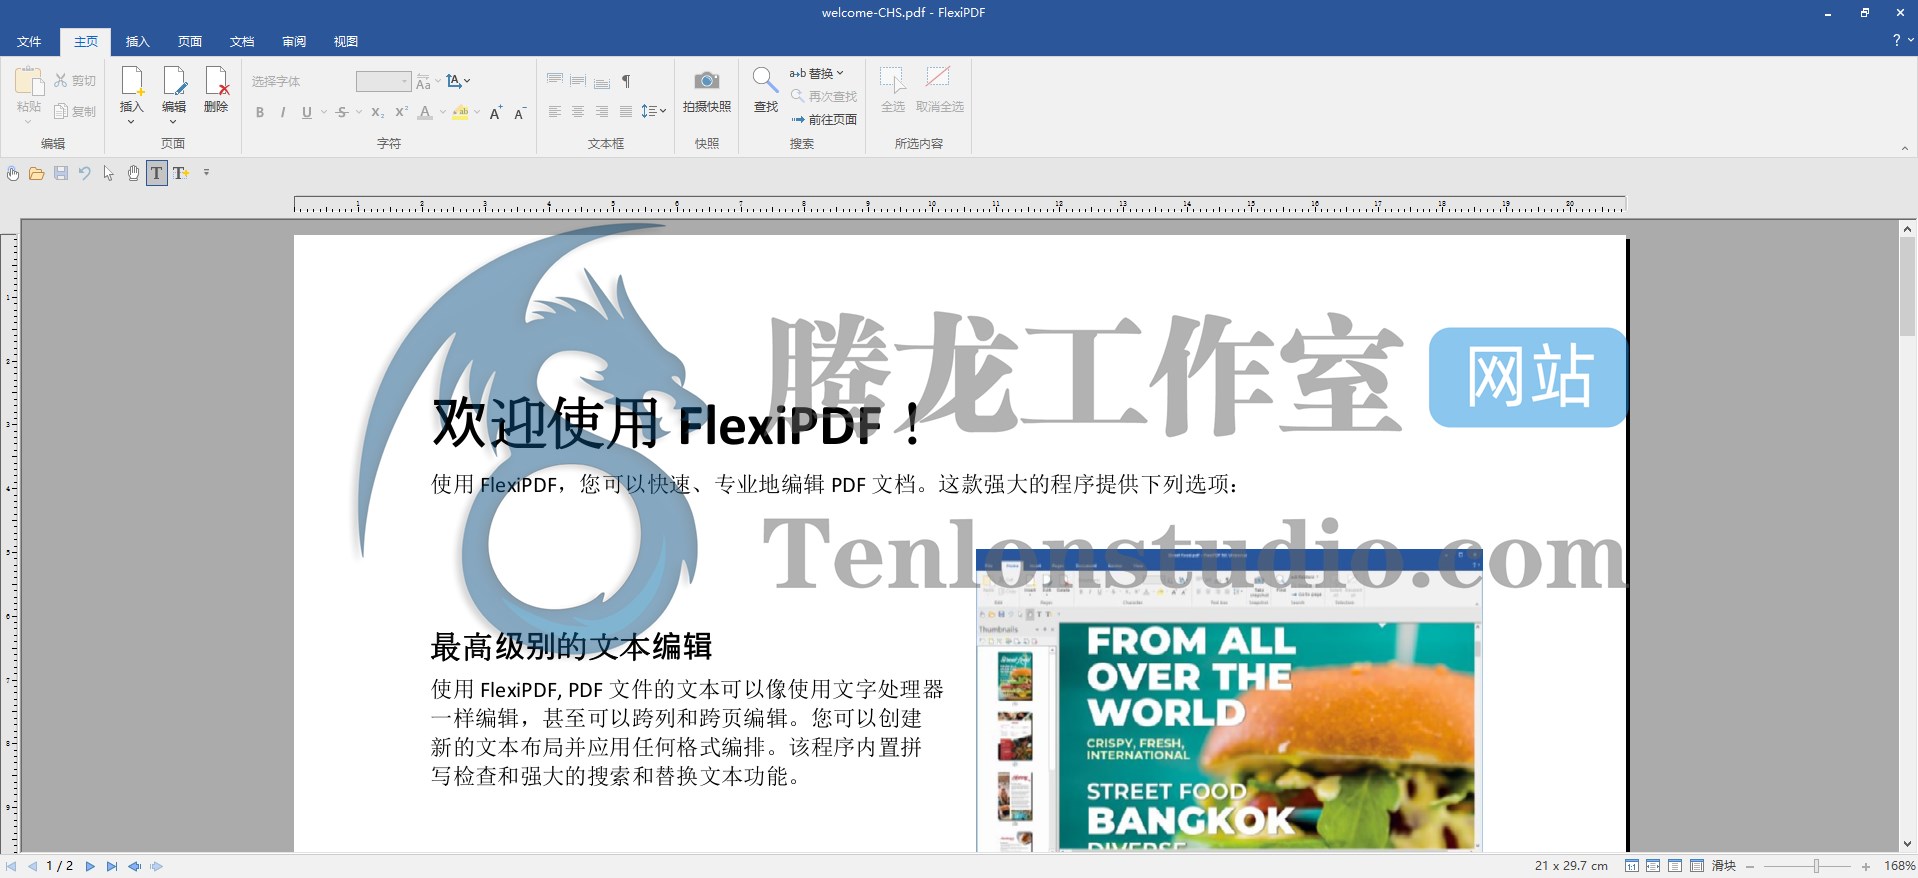The height and width of the screenshot is (878, 1918).
Task: Click the fit page width view icon
Action: coord(1653,866)
